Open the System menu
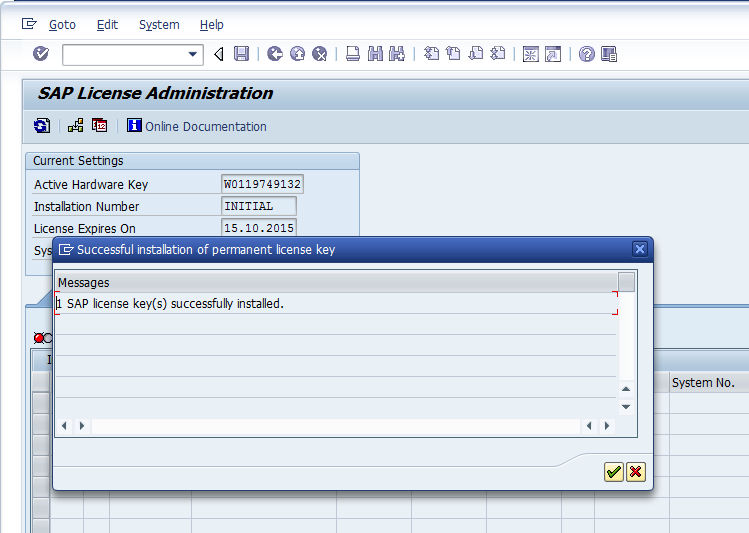 pos(159,24)
